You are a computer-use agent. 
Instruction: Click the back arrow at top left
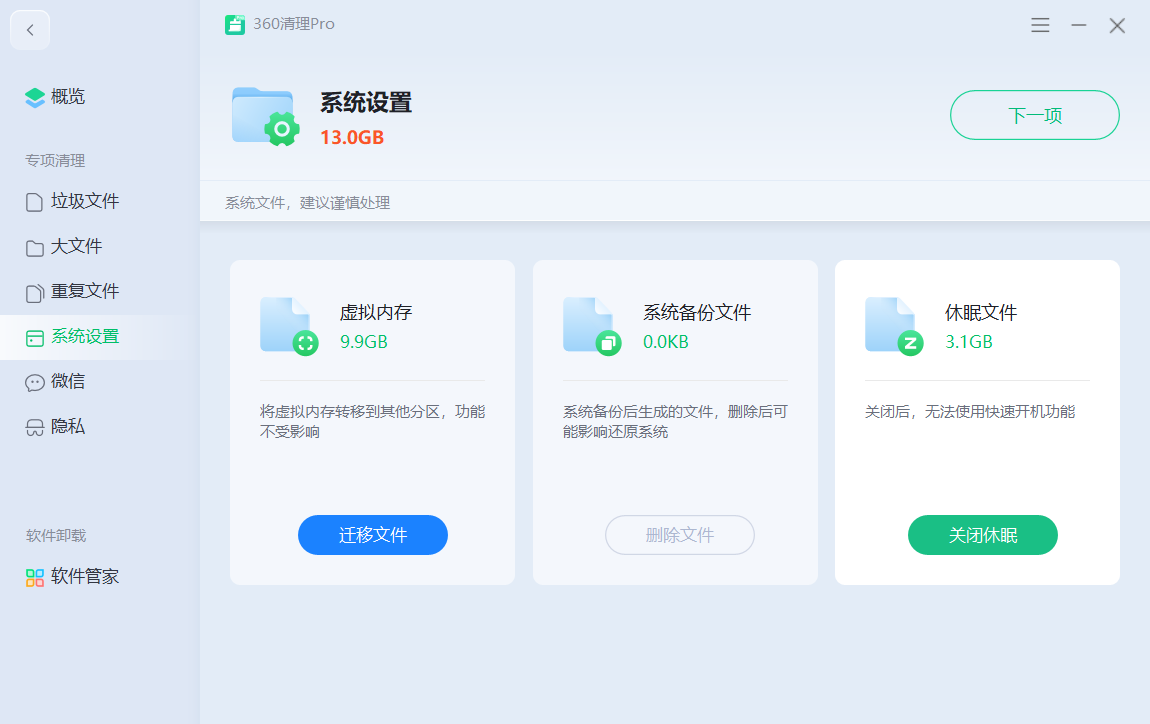(29, 29)
